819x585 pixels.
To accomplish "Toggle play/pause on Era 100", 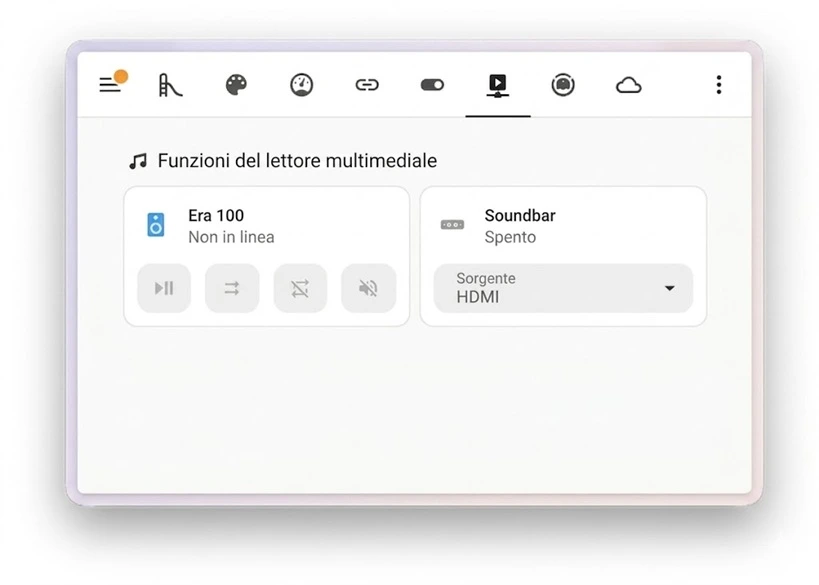I will coord(164,288).
